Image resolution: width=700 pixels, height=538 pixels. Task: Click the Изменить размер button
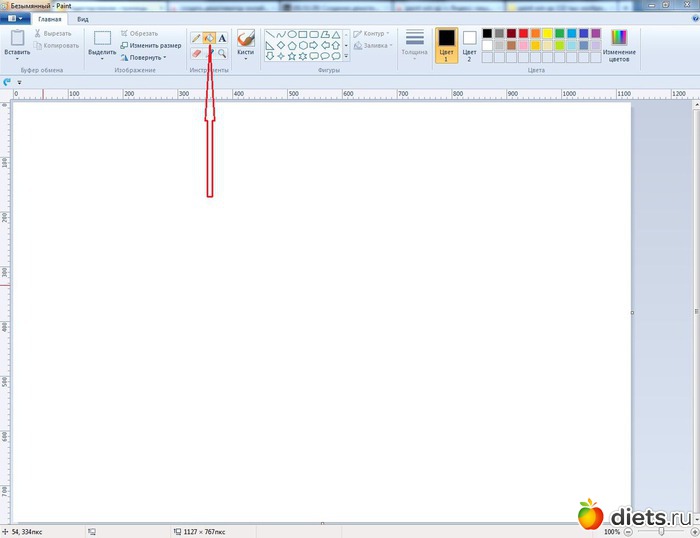coord(151,46)
